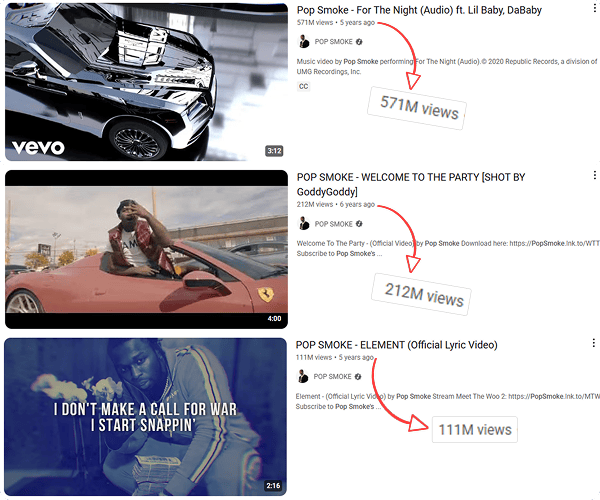Play the ELEMENT lyric video thumbnail

tap(145, 417)
